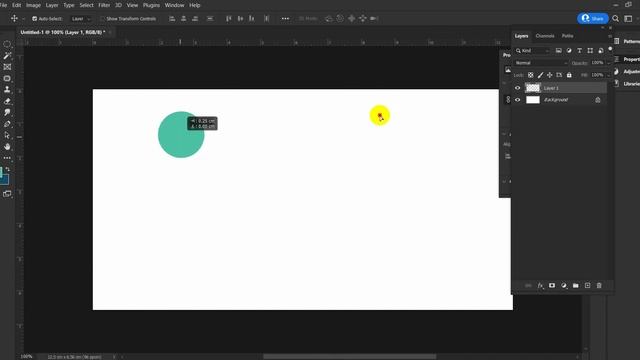Screen dimensions: 640x360
Task: Filter for pixel layers icon
Action: (558, 51)
